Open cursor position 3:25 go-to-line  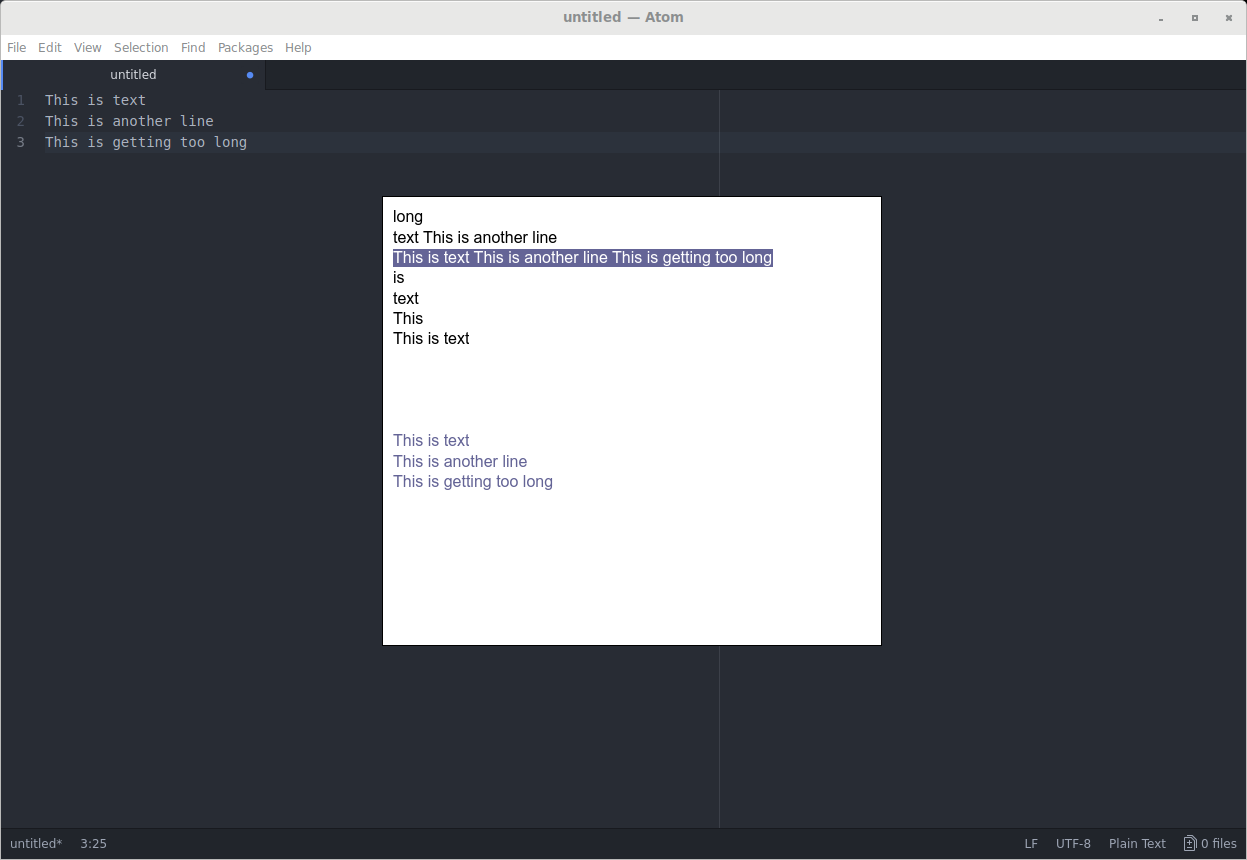[93, 844]
